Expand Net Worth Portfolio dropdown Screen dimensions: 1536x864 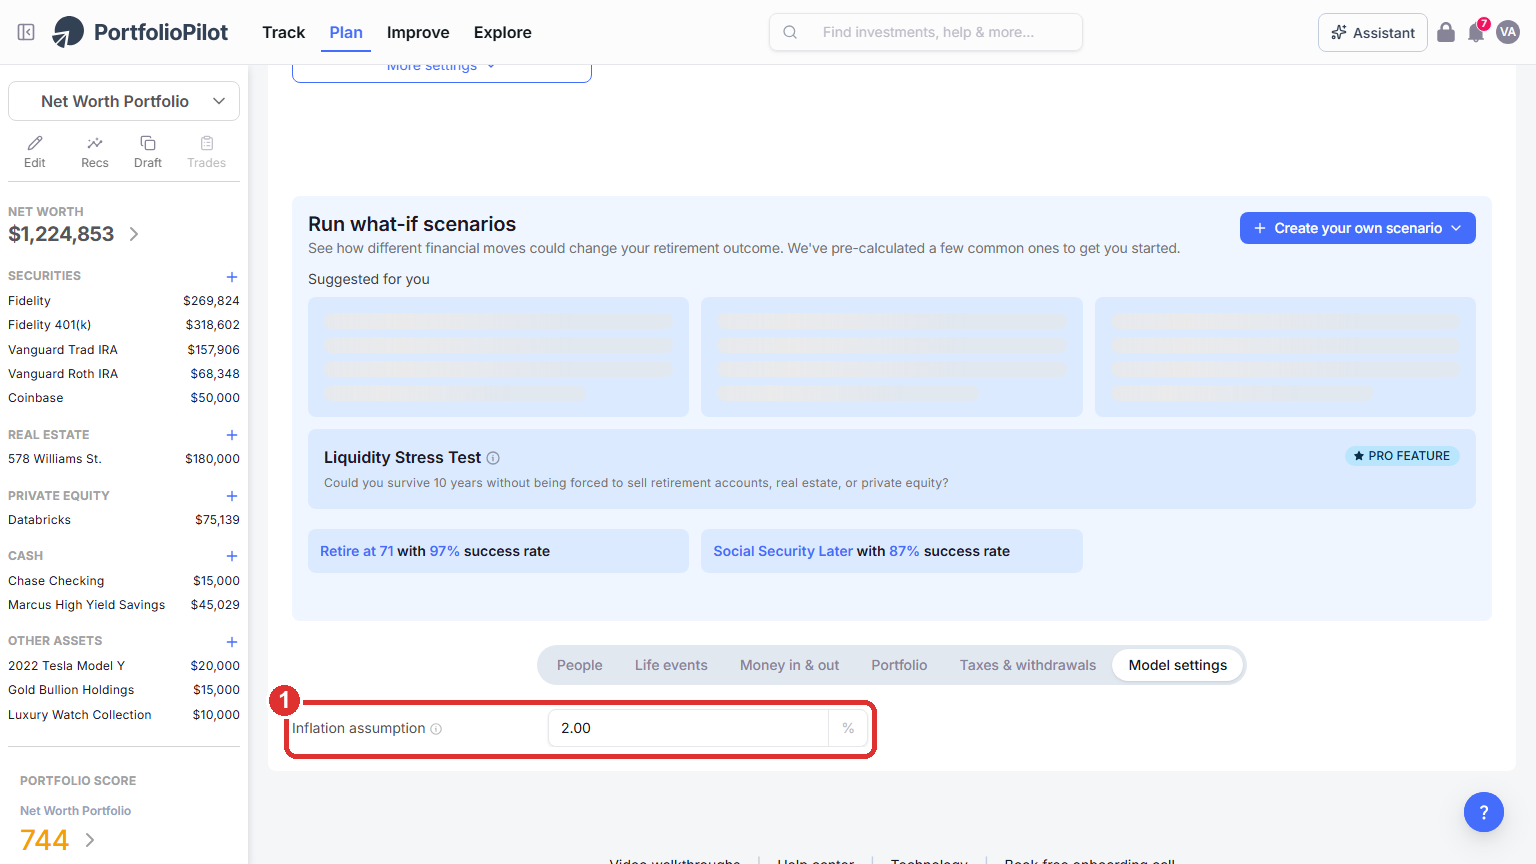click(124, 101)
